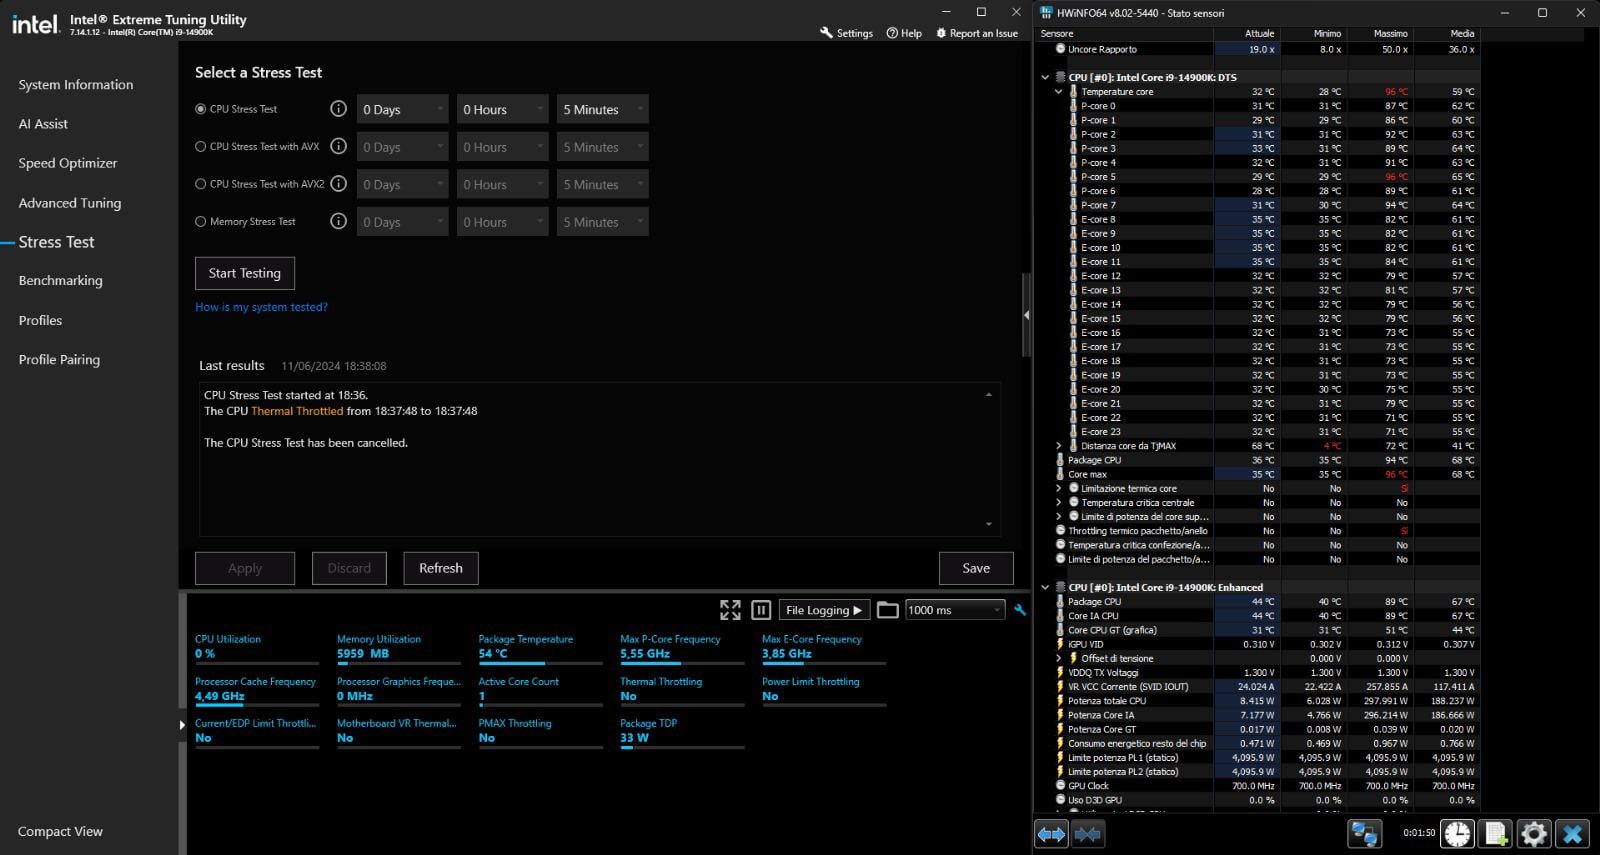Viewport: 1600px width, 855px height.
Task: Click the 'Max P-Core Frequency' monitor tile
Action: pos(682,648)
